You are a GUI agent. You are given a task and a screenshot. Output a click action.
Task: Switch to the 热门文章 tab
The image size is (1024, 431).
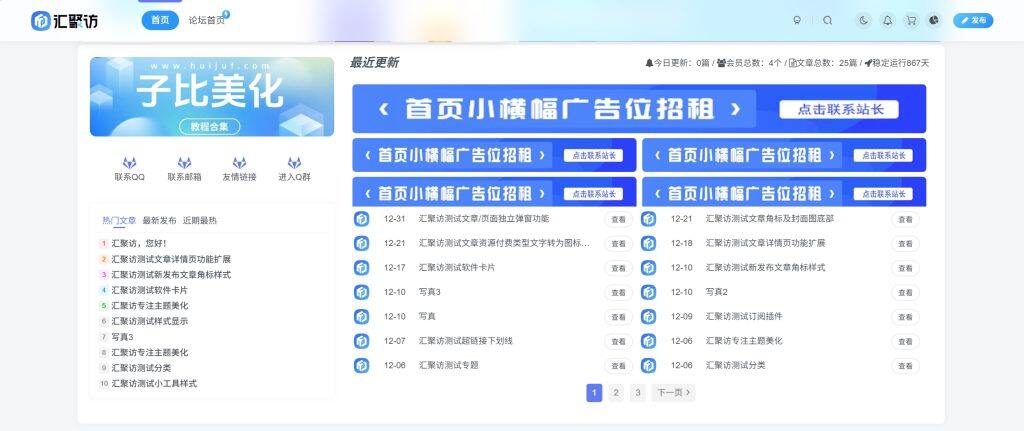pyautogui.click(x=119, y=221)
